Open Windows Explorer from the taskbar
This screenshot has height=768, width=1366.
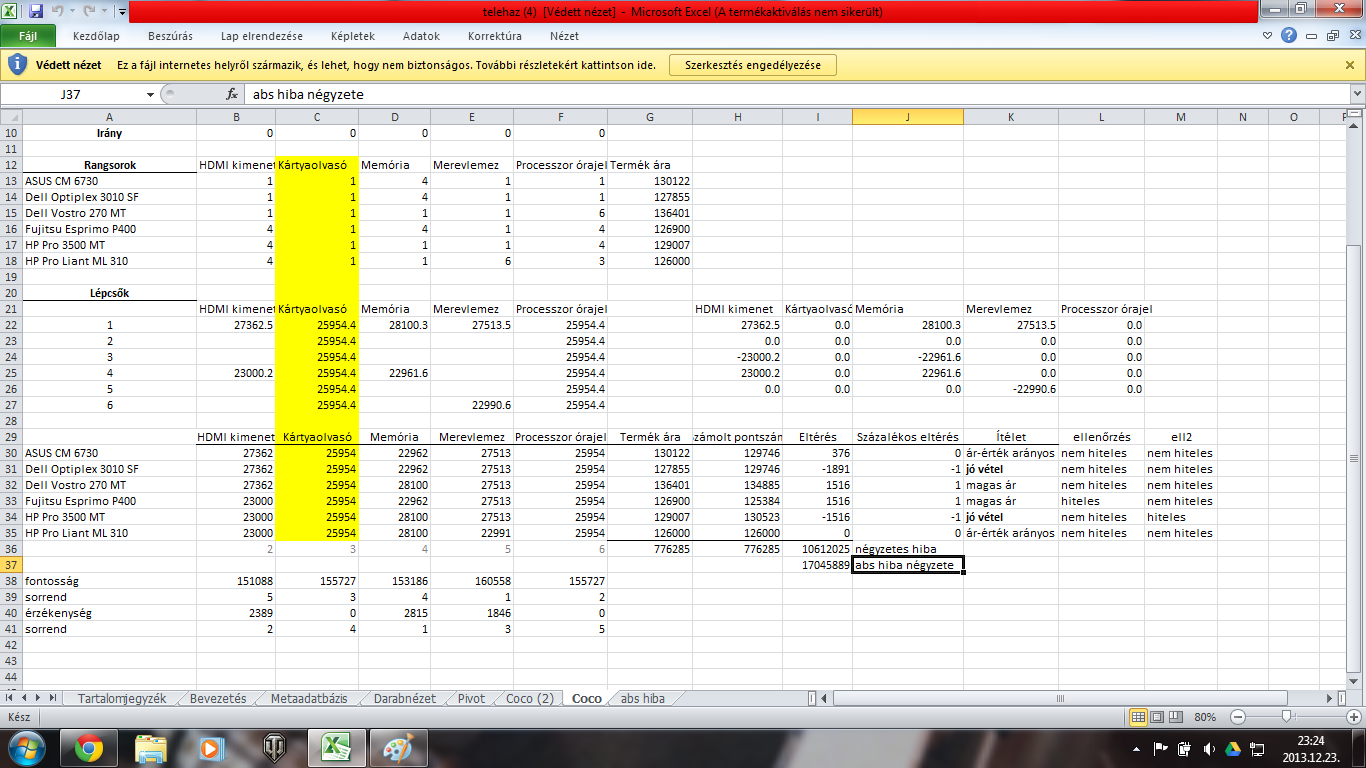tap(151, 747)
